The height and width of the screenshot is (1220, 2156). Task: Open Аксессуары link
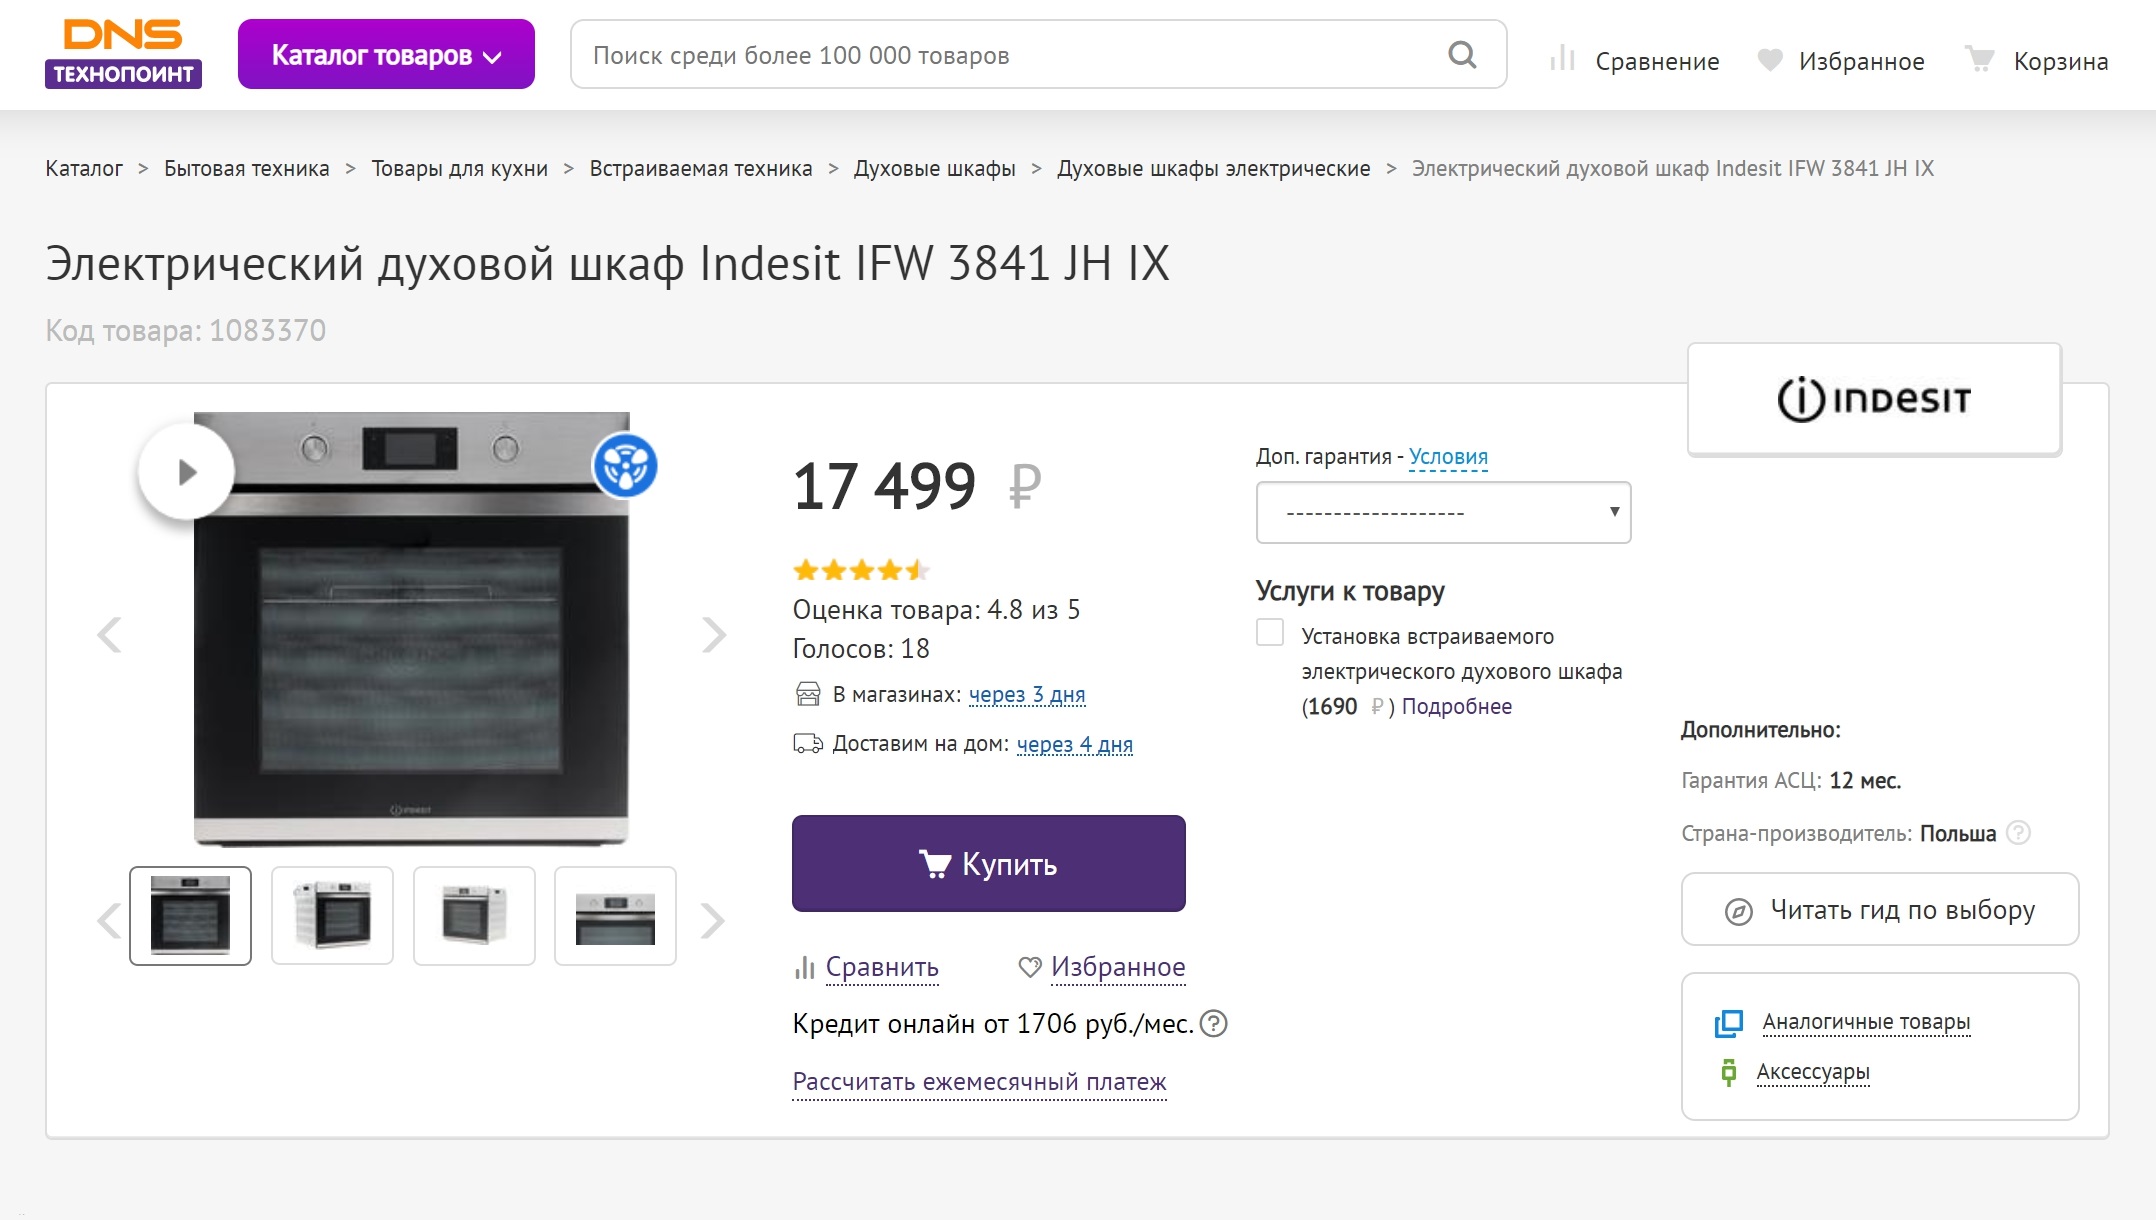(1813, 1072)
